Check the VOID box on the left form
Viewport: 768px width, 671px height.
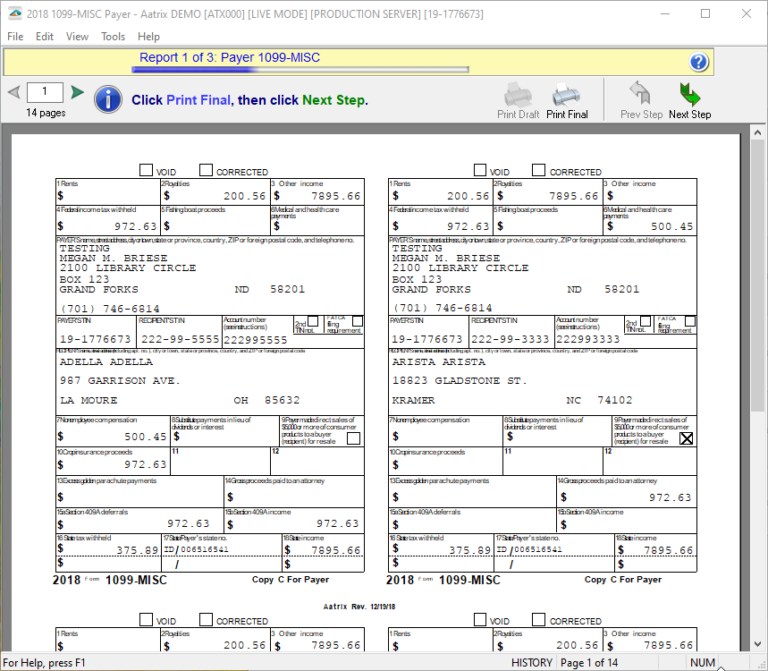click(x=146, y=171)
